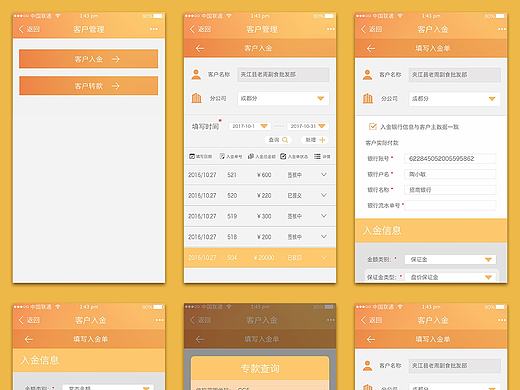The height and width of the screenshot is (390, 520).
Task: Expand the row numbered 521
Action: [324, 174]
